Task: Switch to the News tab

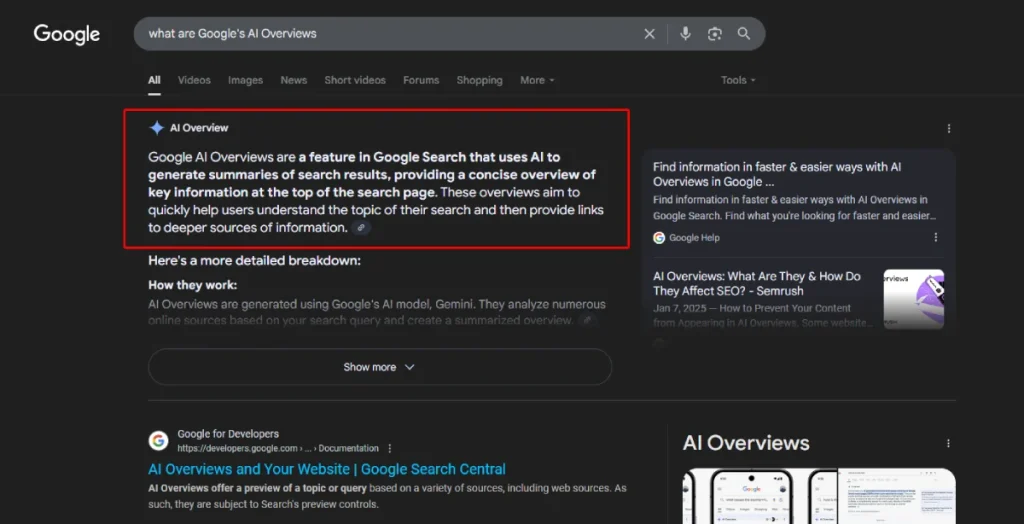Action: (x=294, y=80)
